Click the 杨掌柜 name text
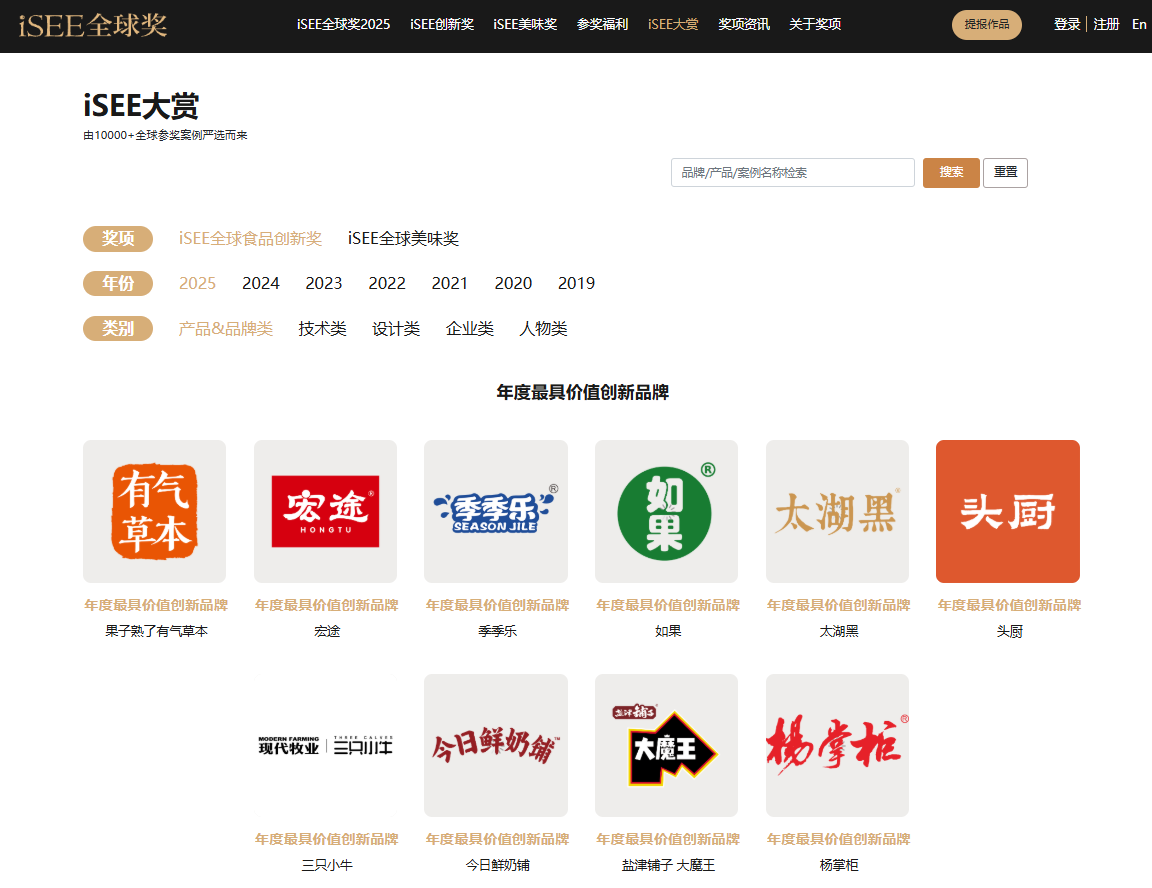The height and width of the screenshot is (888, 1152). (x=839, y=865)
